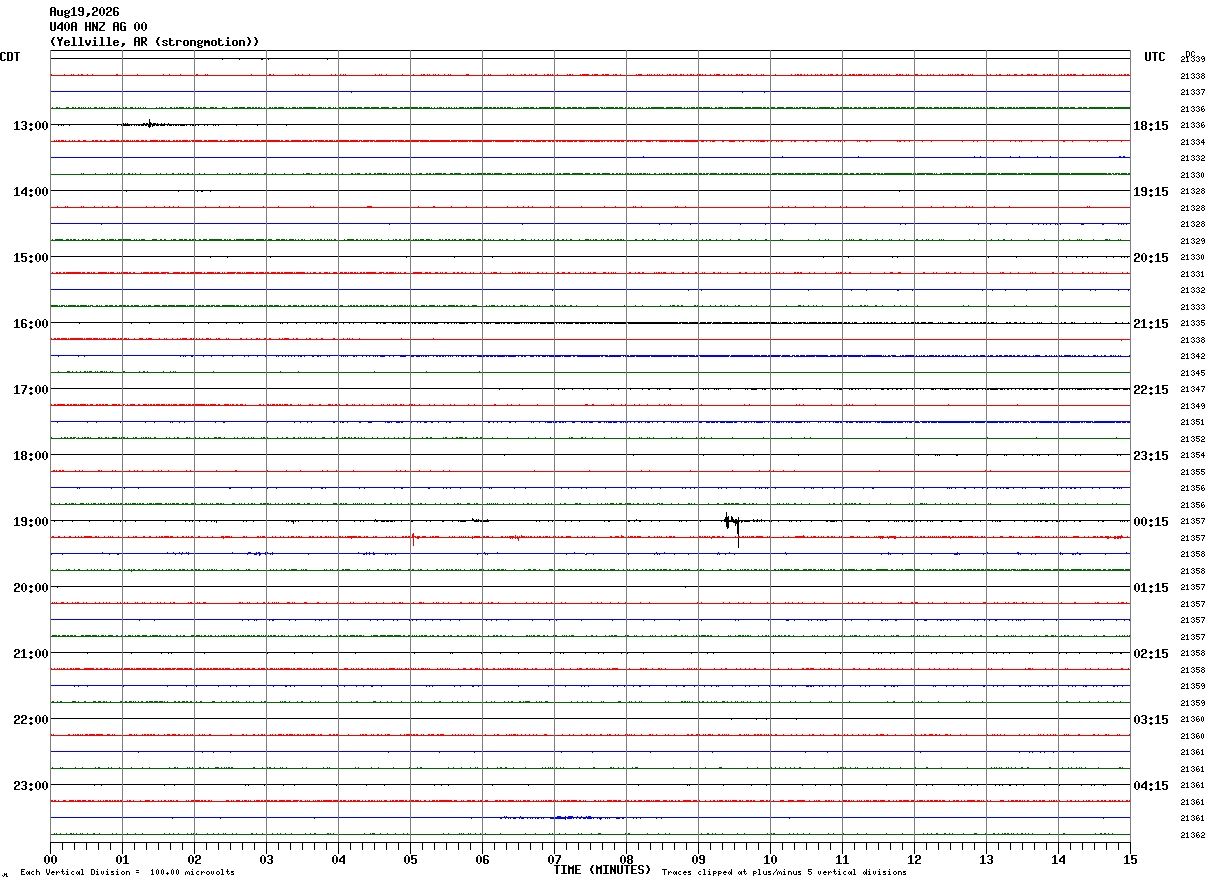This screenshot has height=886, width=1210.
Task: Select the DC offset value 21342
Action: pos(1193,357)
